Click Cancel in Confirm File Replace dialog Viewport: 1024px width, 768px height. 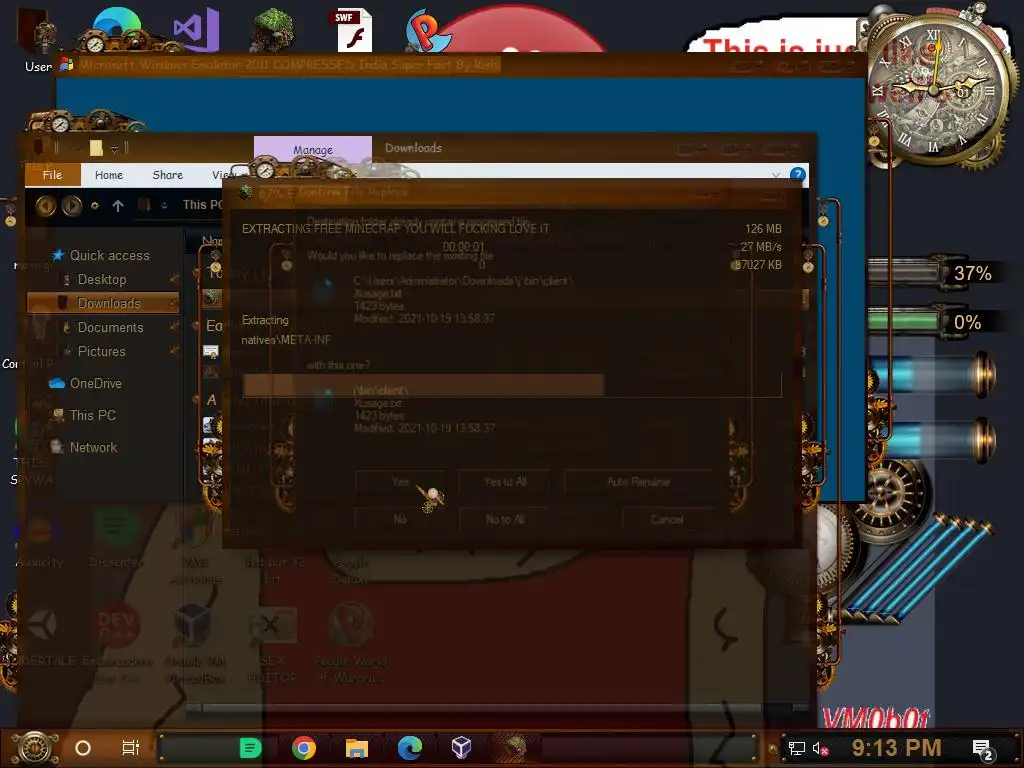point(667,519)
